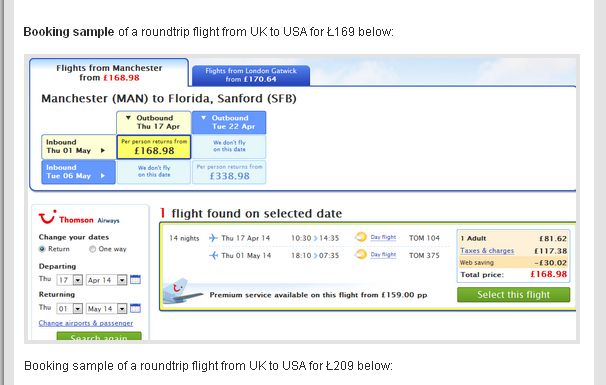
Task: Select the £338.98 returns price cell
Action: pyautogui.click(x=229, y=172)
